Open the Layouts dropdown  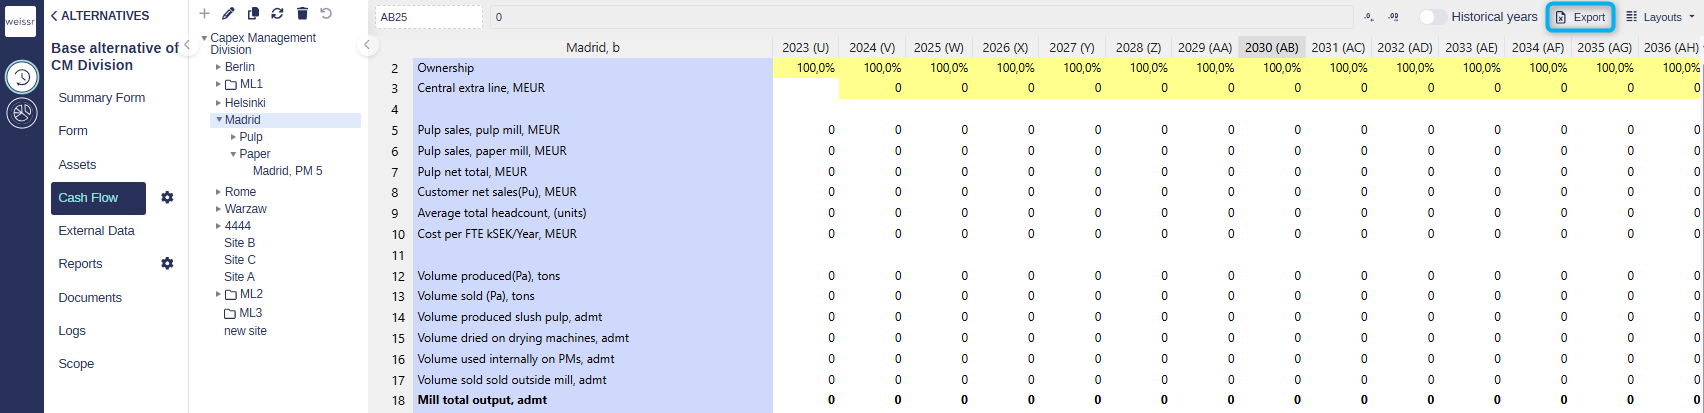coord(1660,17)
